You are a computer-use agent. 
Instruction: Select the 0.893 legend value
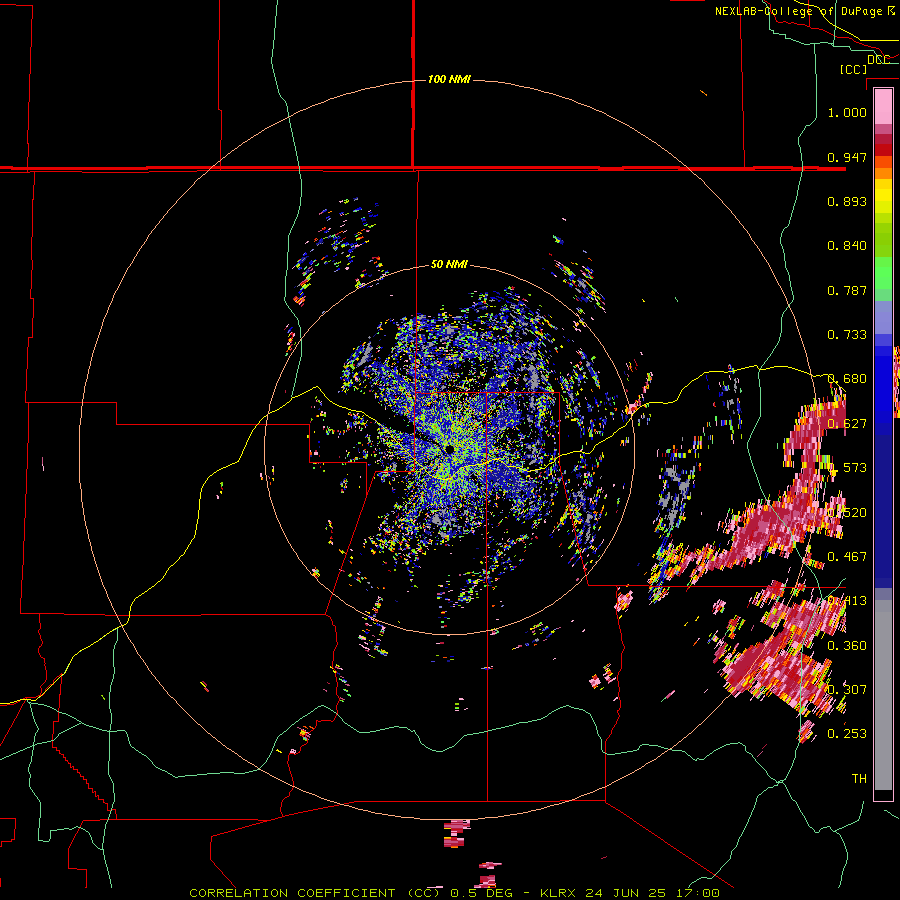[847, 201]
